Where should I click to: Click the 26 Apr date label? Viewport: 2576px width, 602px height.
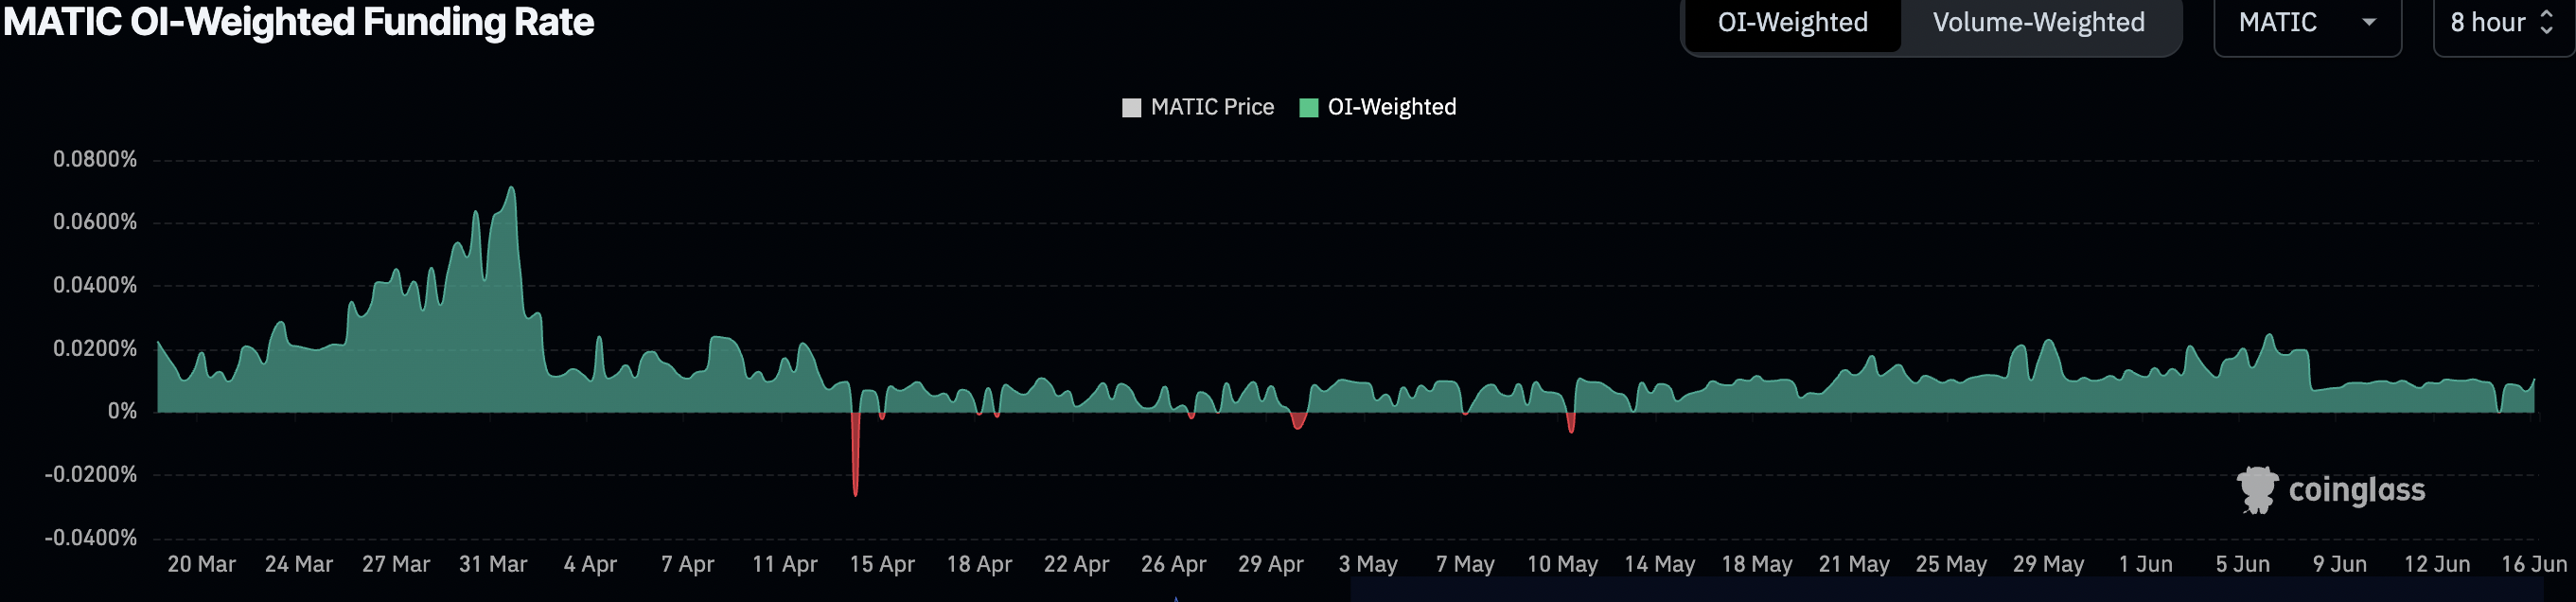(x=1173, y=564)
